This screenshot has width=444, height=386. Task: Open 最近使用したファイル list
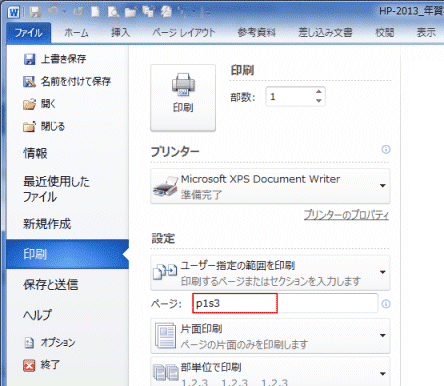(x=56, y=189)
